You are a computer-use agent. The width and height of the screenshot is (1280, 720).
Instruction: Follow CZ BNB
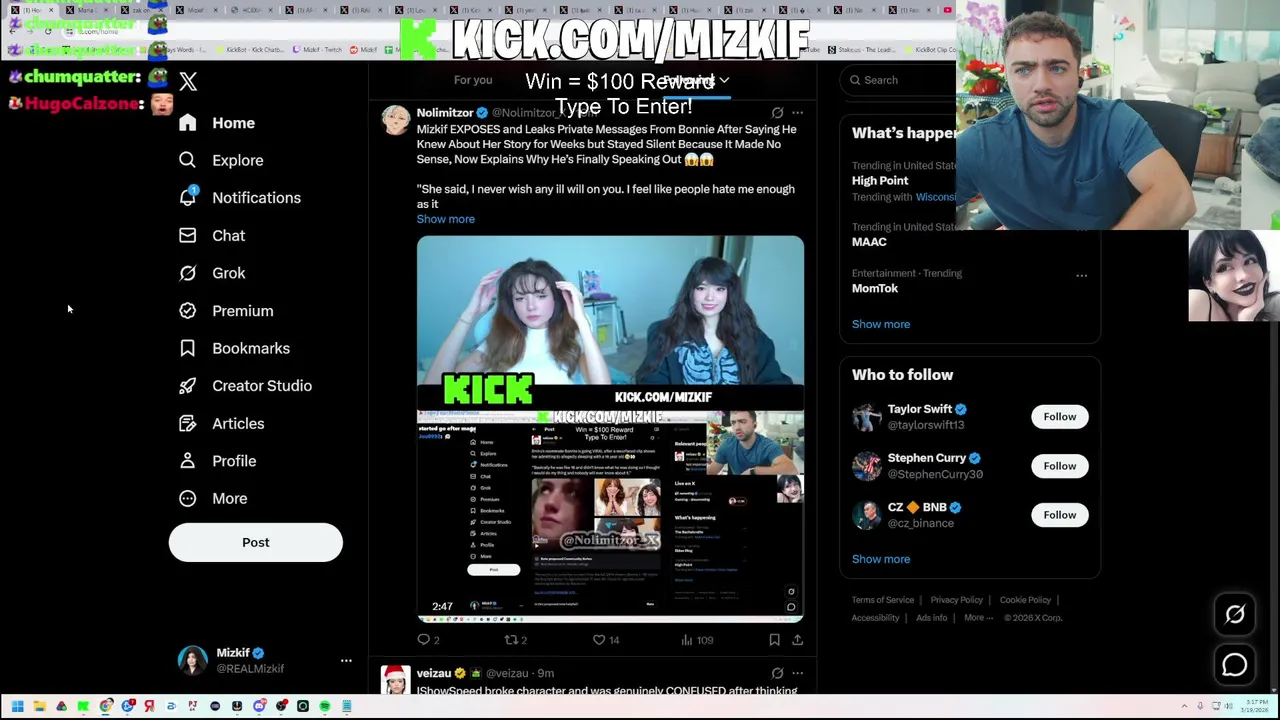(1060, 515)
